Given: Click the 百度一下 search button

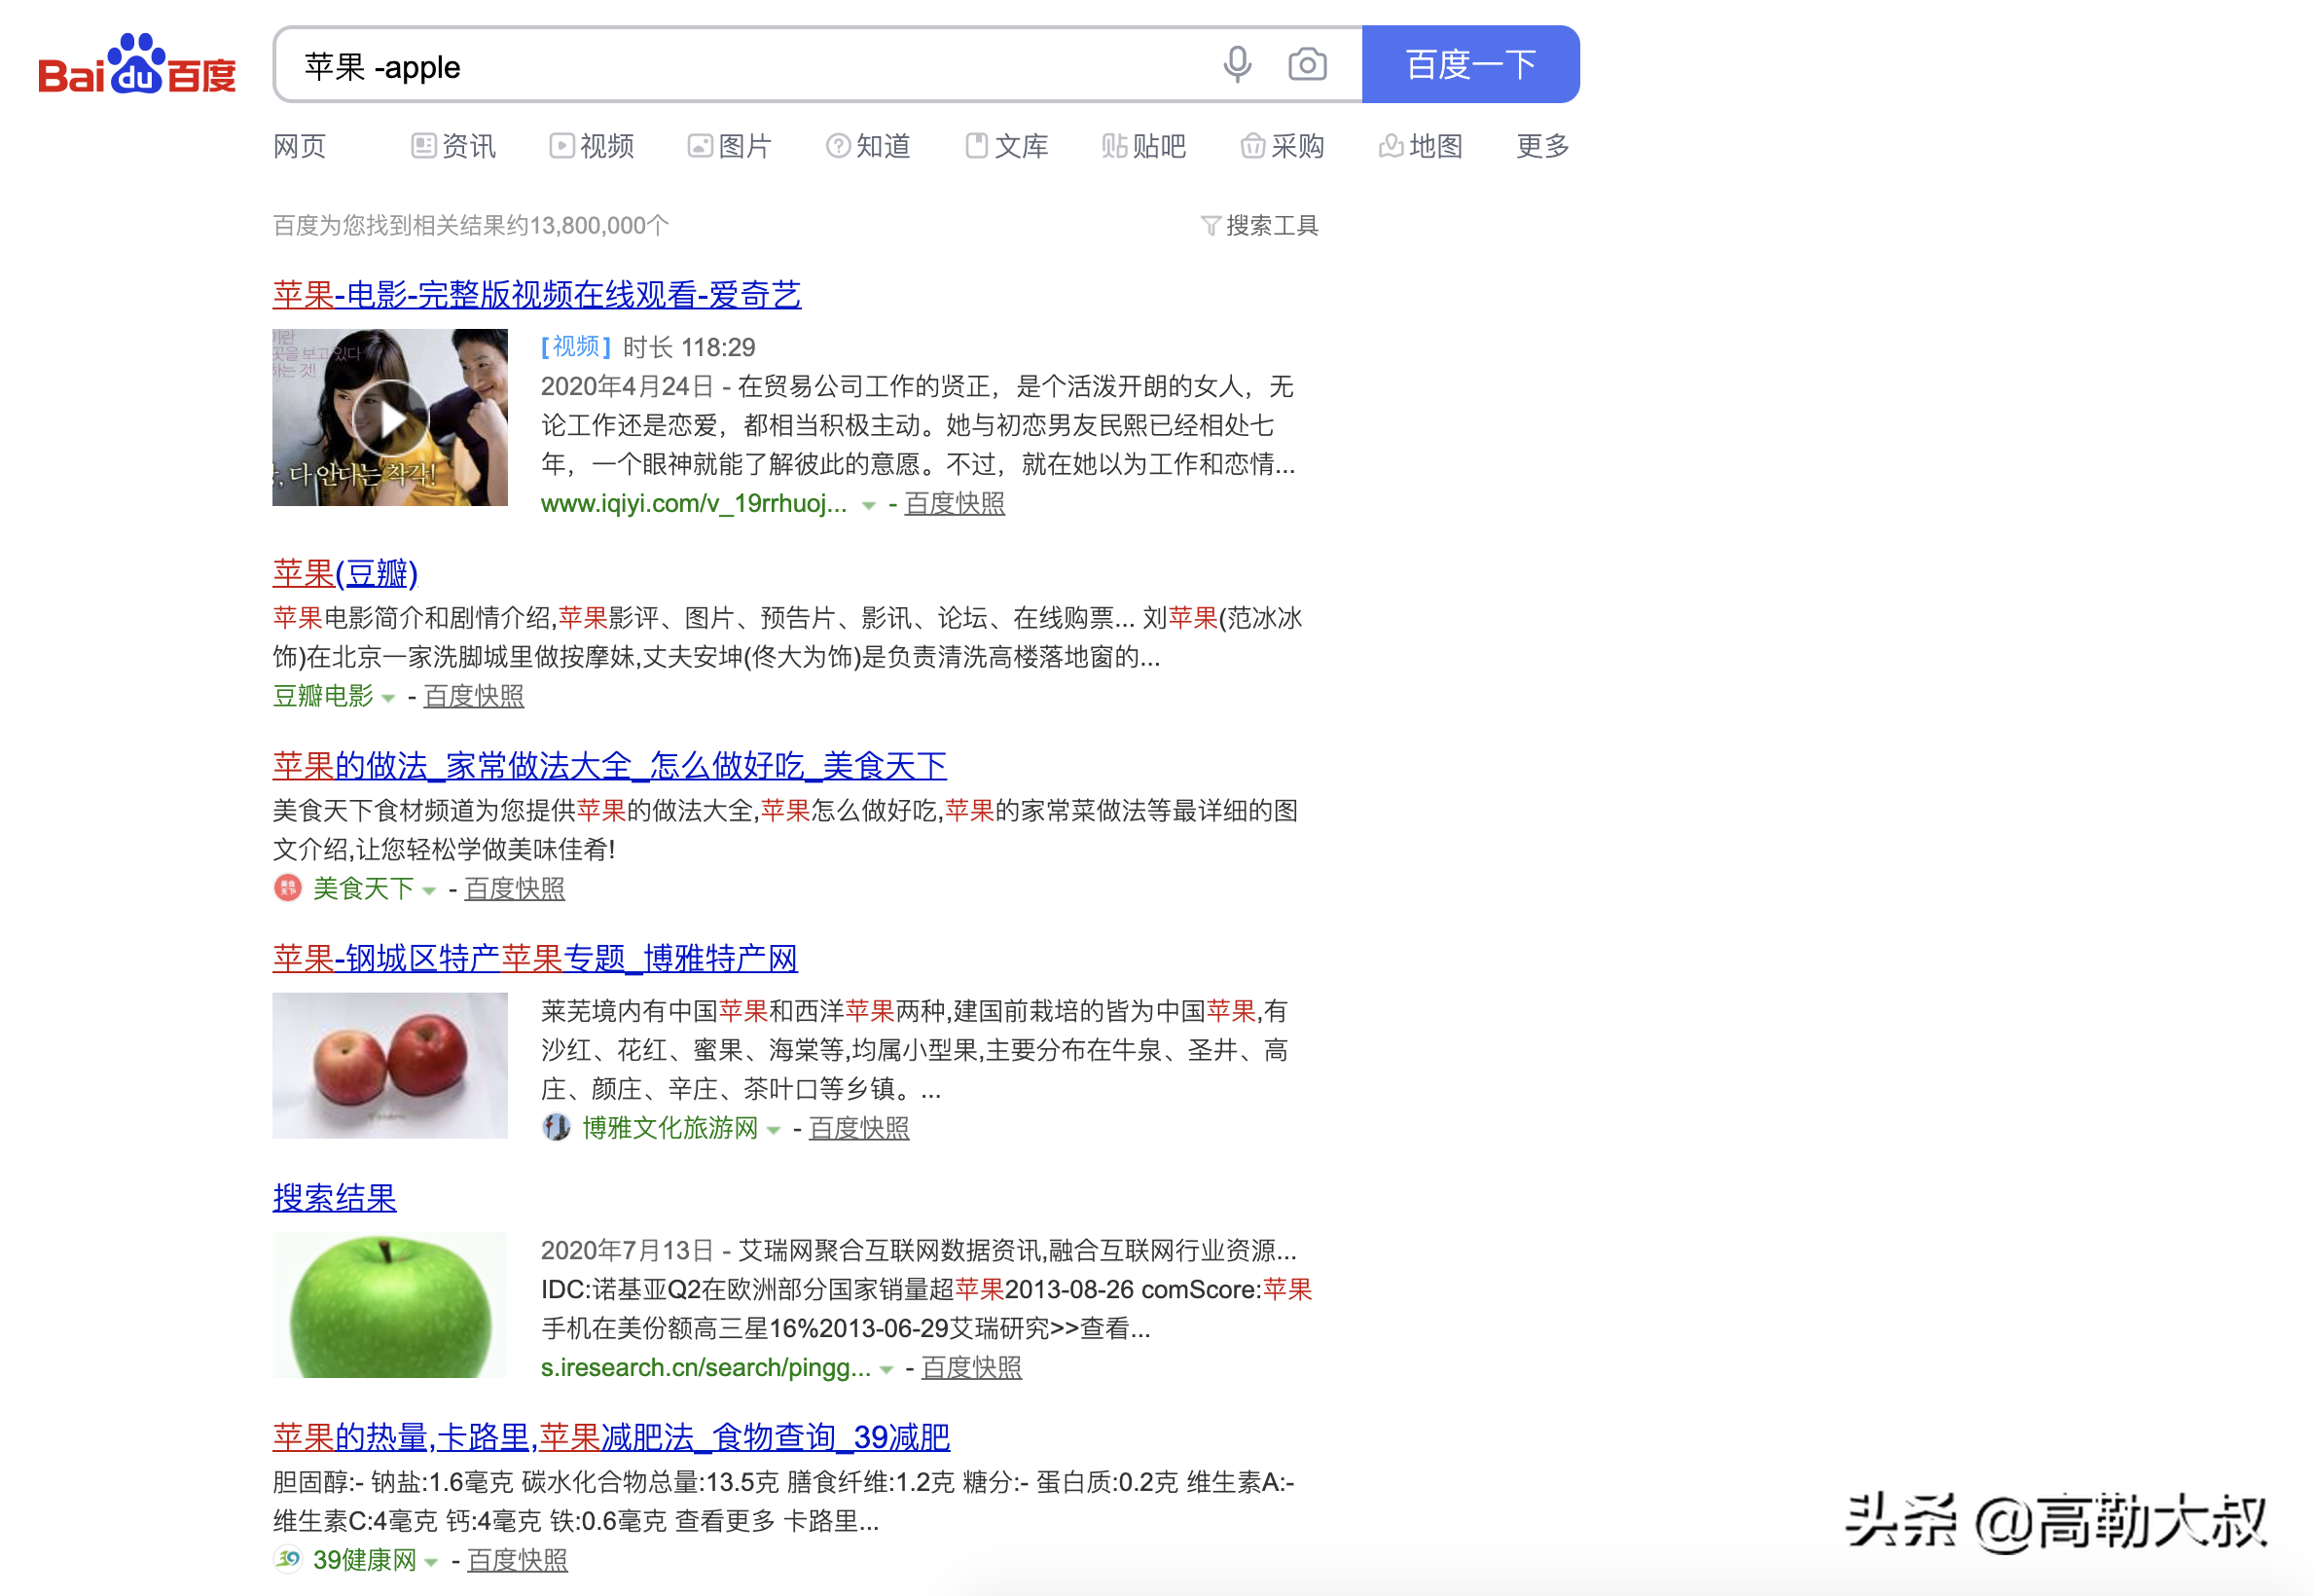Looking at the screenshot, I should 1470,65.
